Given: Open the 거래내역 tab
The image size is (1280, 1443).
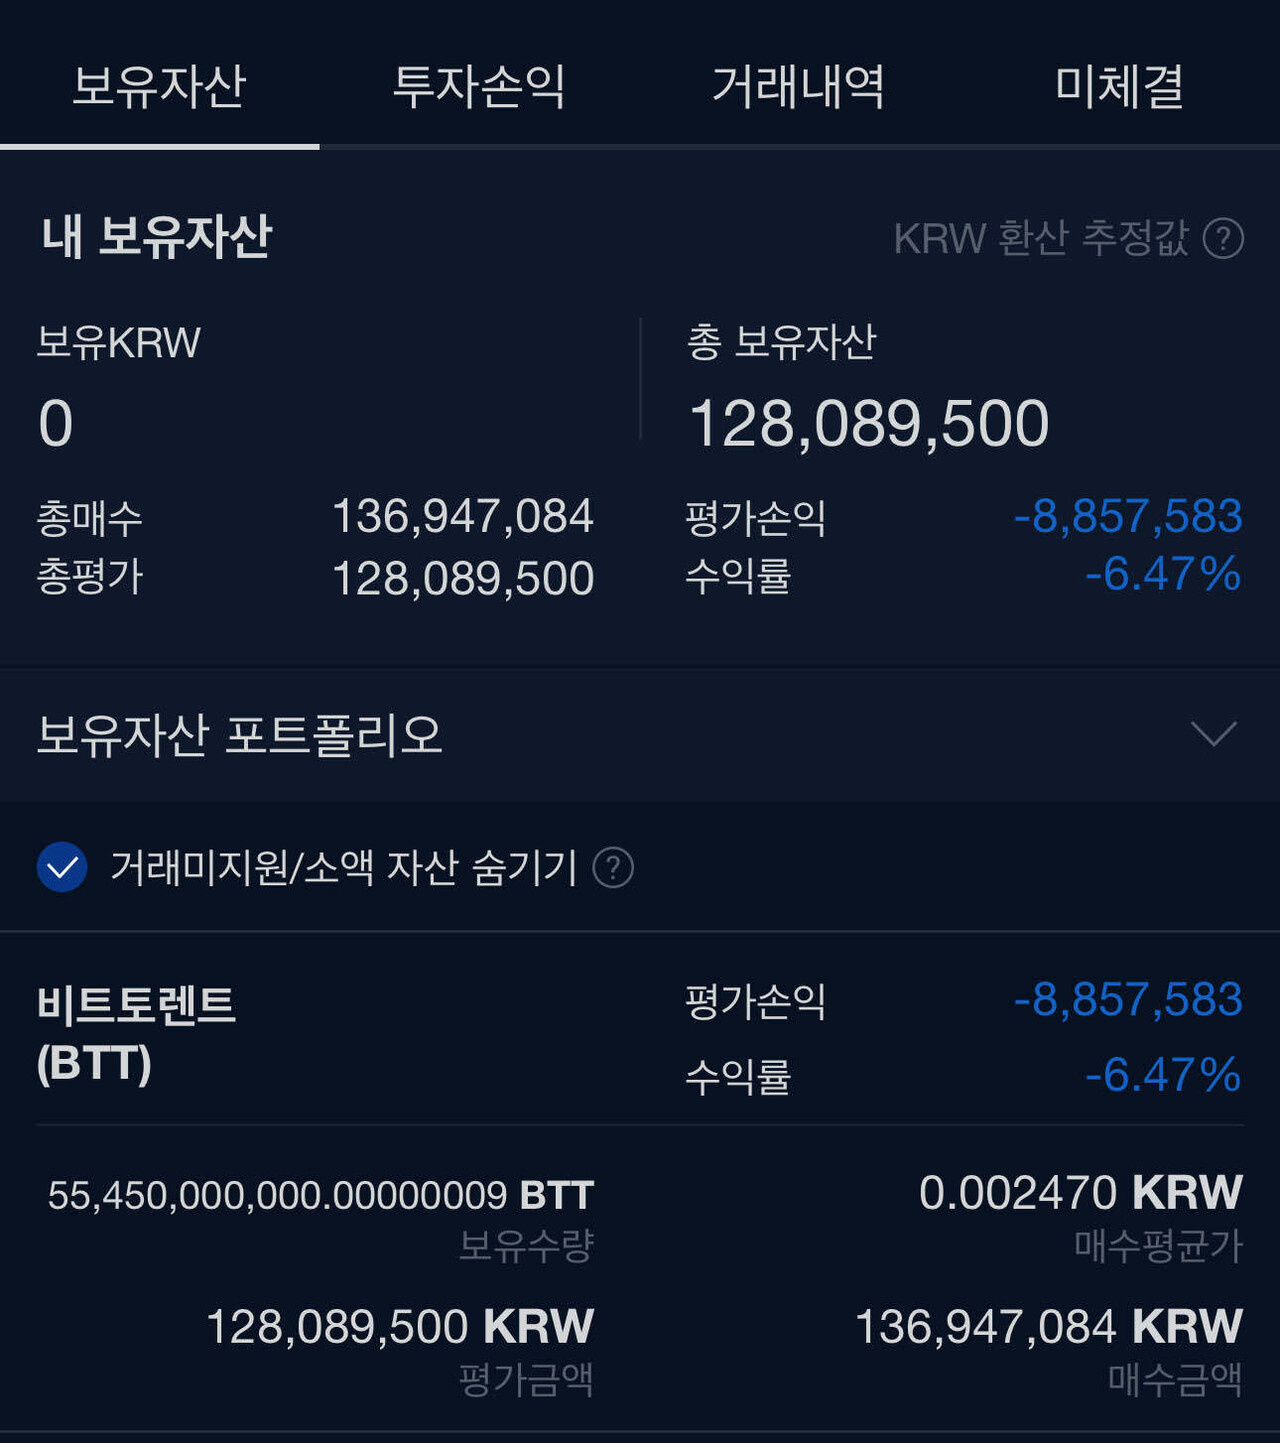Looking at the screenshot, I should click(801, 87).
